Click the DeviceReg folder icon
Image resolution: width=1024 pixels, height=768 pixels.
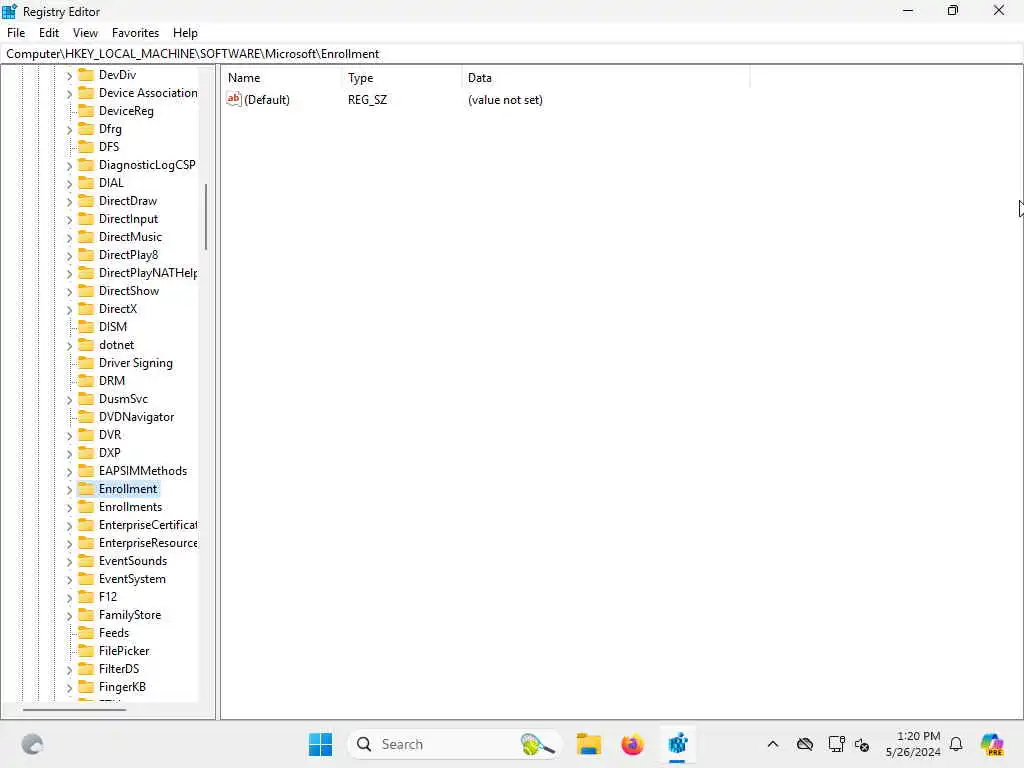[86, 110]
